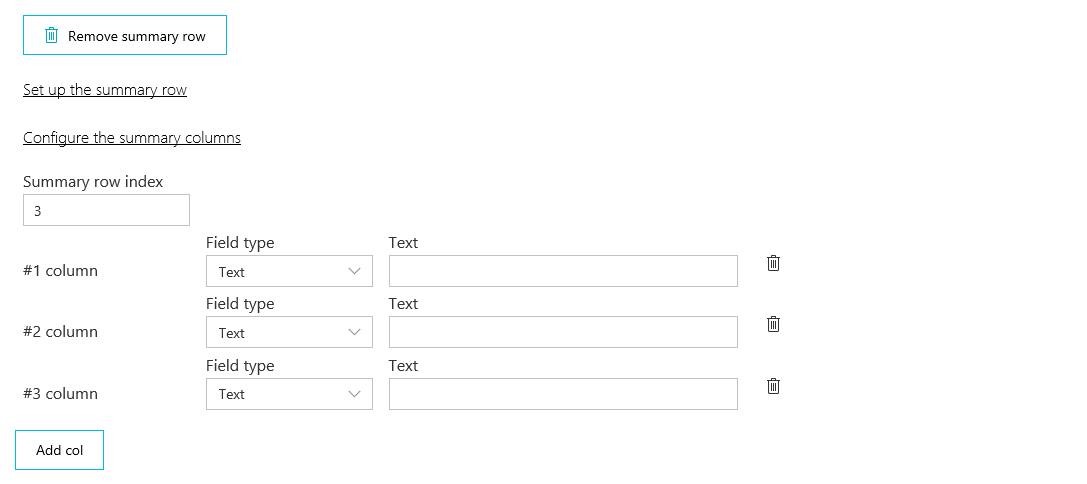Open the Field type dropdown for #1 column

click(x=289, y=271)
